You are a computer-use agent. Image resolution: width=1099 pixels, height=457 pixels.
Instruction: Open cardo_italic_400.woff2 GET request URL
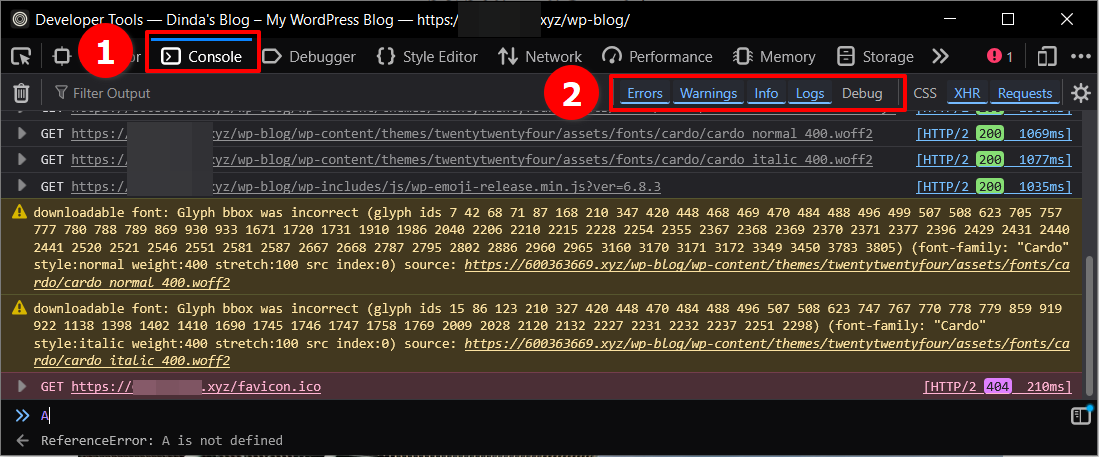(x=472, y=161)
